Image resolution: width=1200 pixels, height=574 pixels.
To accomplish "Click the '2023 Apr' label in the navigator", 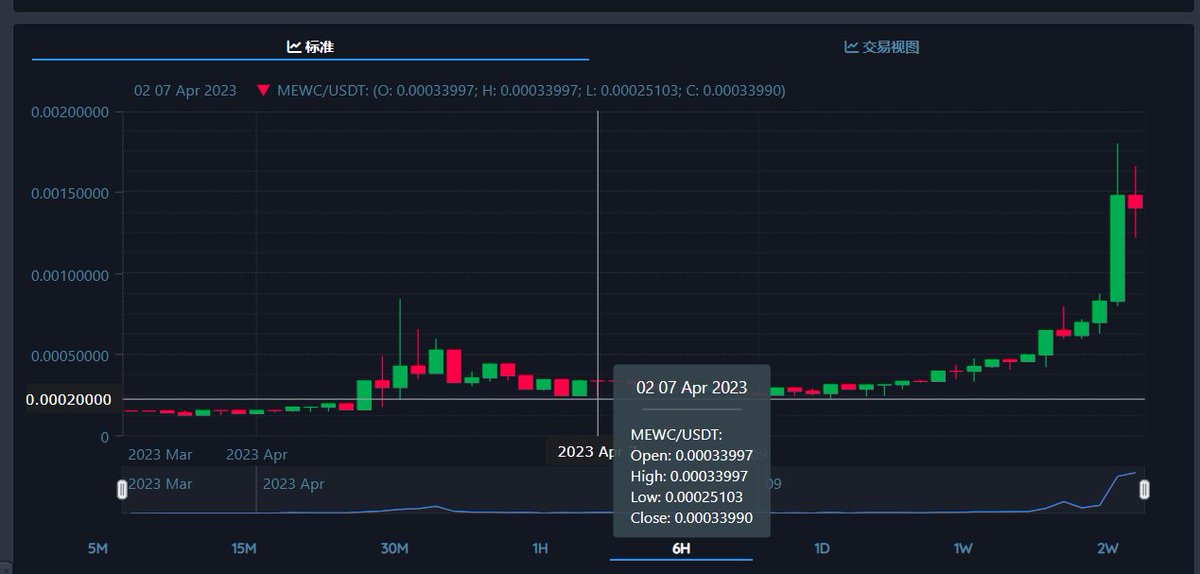I will (x=293, y=484).
